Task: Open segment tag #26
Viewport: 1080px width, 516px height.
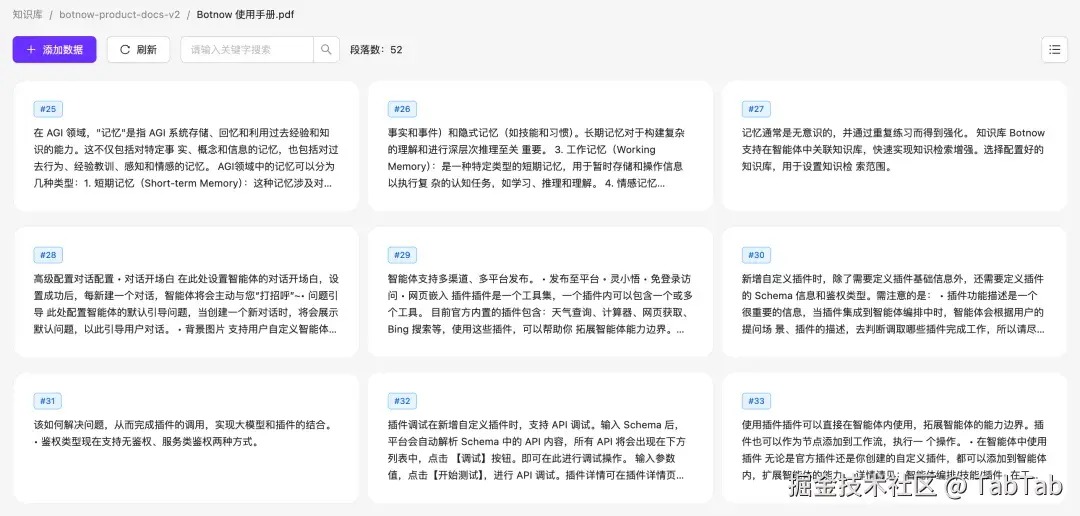Action: pos(402,109)
